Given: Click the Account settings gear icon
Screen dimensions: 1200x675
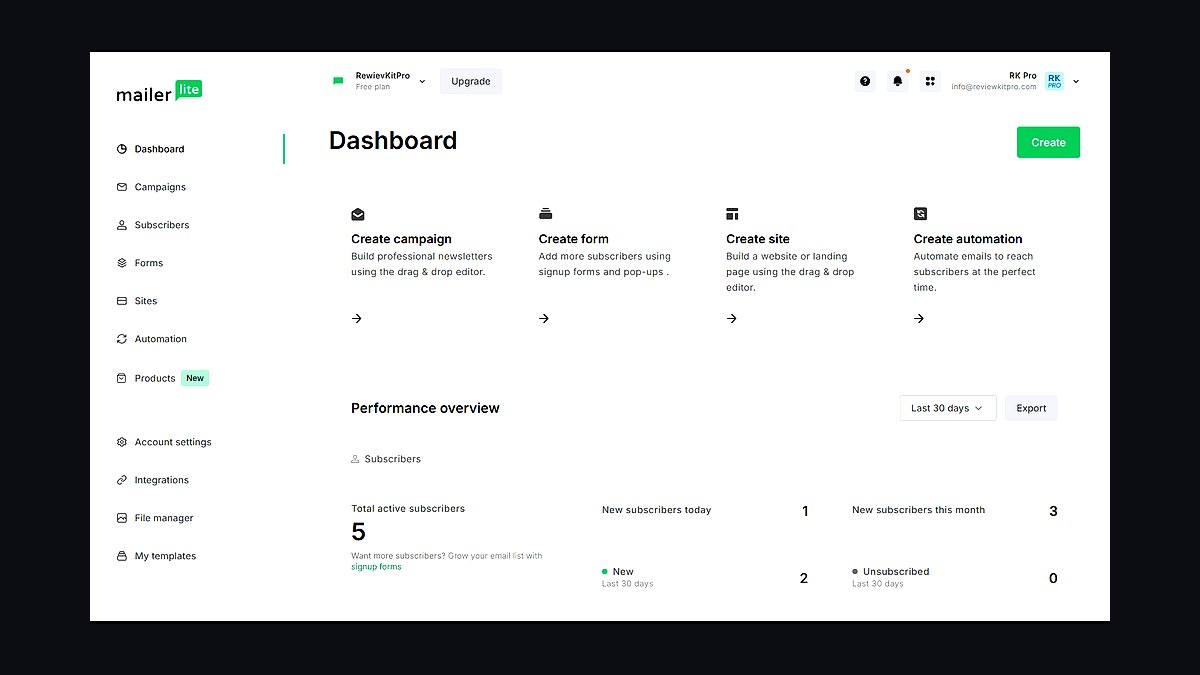Looking at the screenshot, I should click(x=122, y=442).
